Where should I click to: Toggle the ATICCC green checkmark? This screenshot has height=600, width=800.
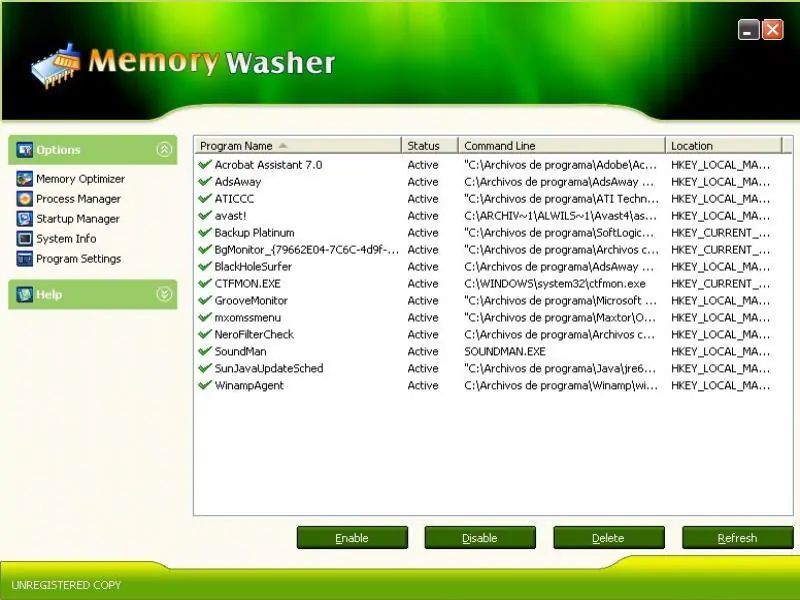coord(205,198)
